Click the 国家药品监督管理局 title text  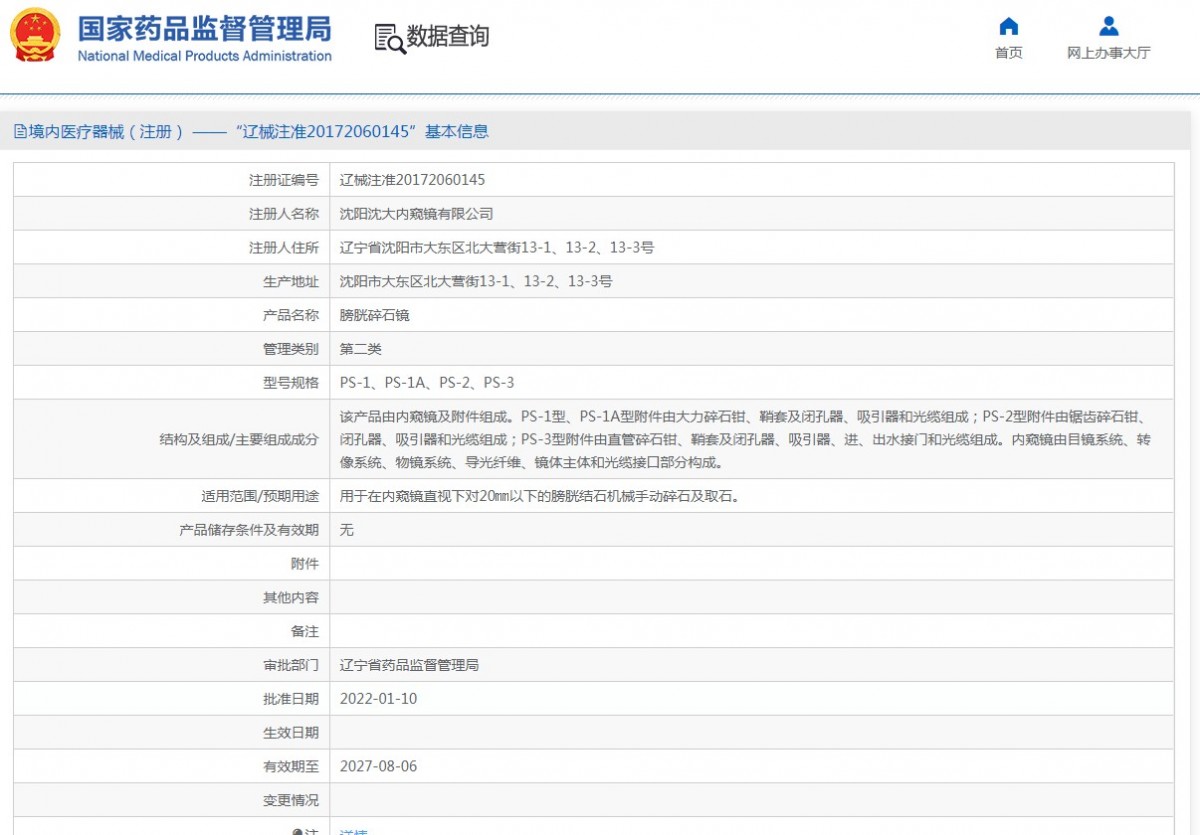coord(204,27)
